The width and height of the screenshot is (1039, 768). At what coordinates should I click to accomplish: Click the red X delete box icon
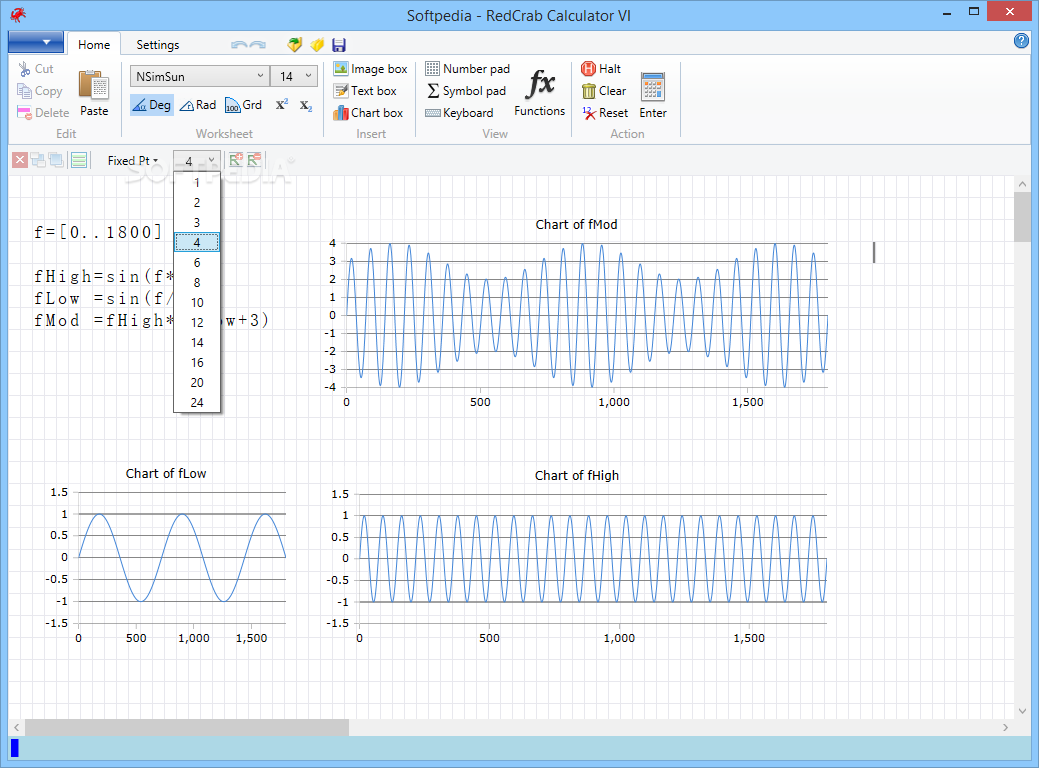20,160
